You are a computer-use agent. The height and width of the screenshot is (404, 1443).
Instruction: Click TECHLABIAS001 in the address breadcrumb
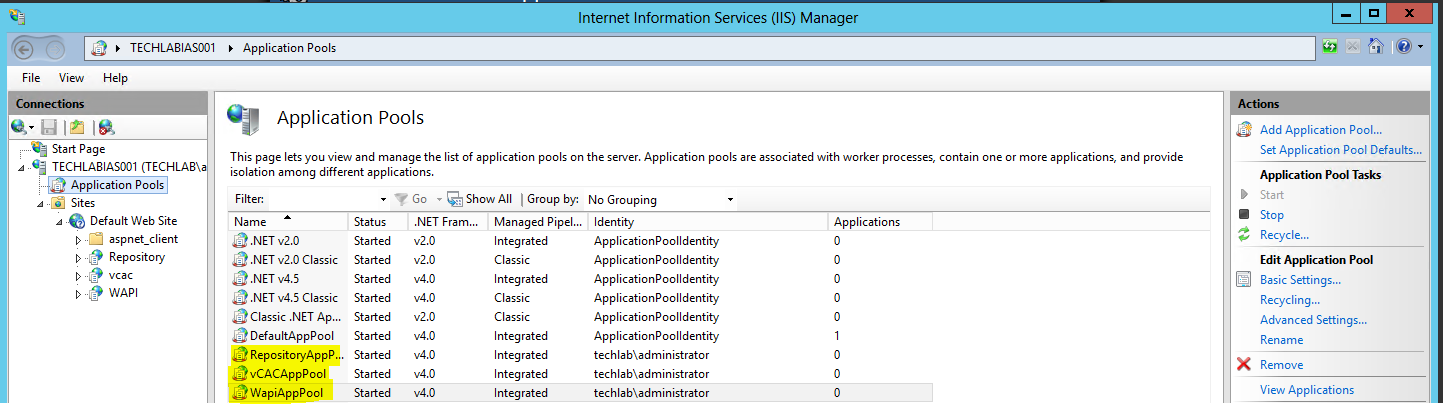(x=173, y=48)
